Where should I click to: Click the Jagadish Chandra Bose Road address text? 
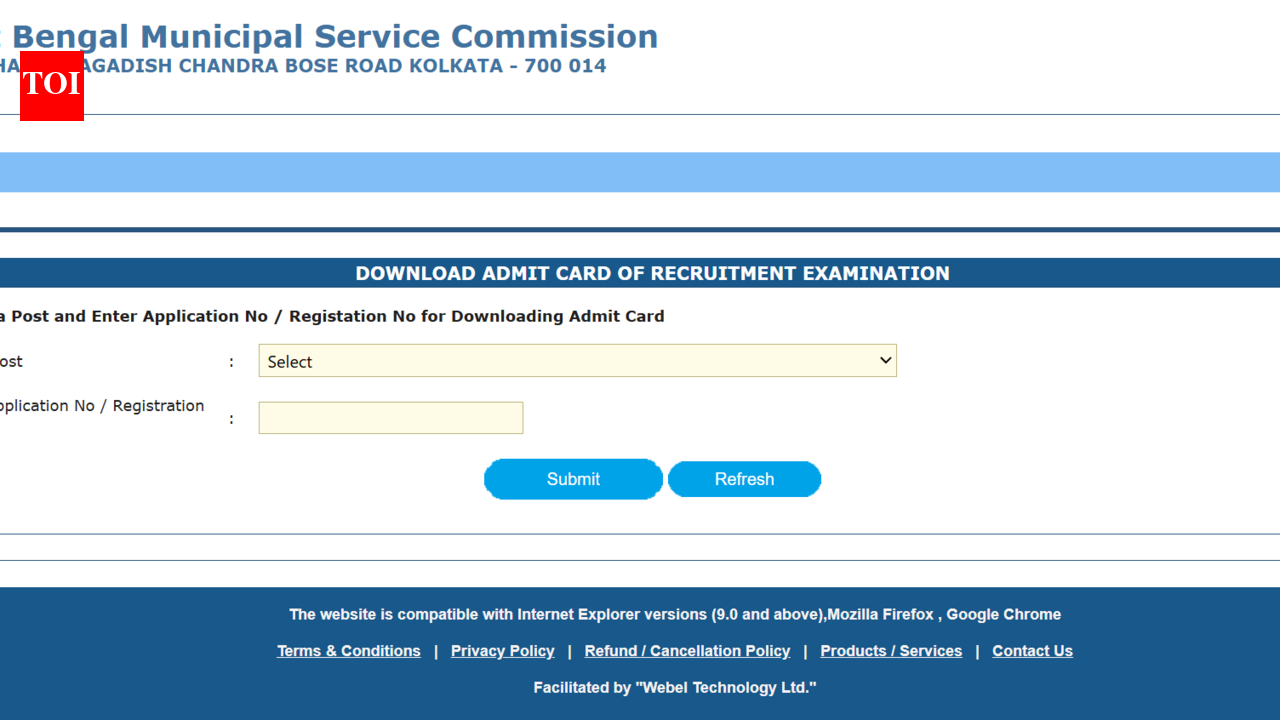pyautogui.click(x=300, y=65)
